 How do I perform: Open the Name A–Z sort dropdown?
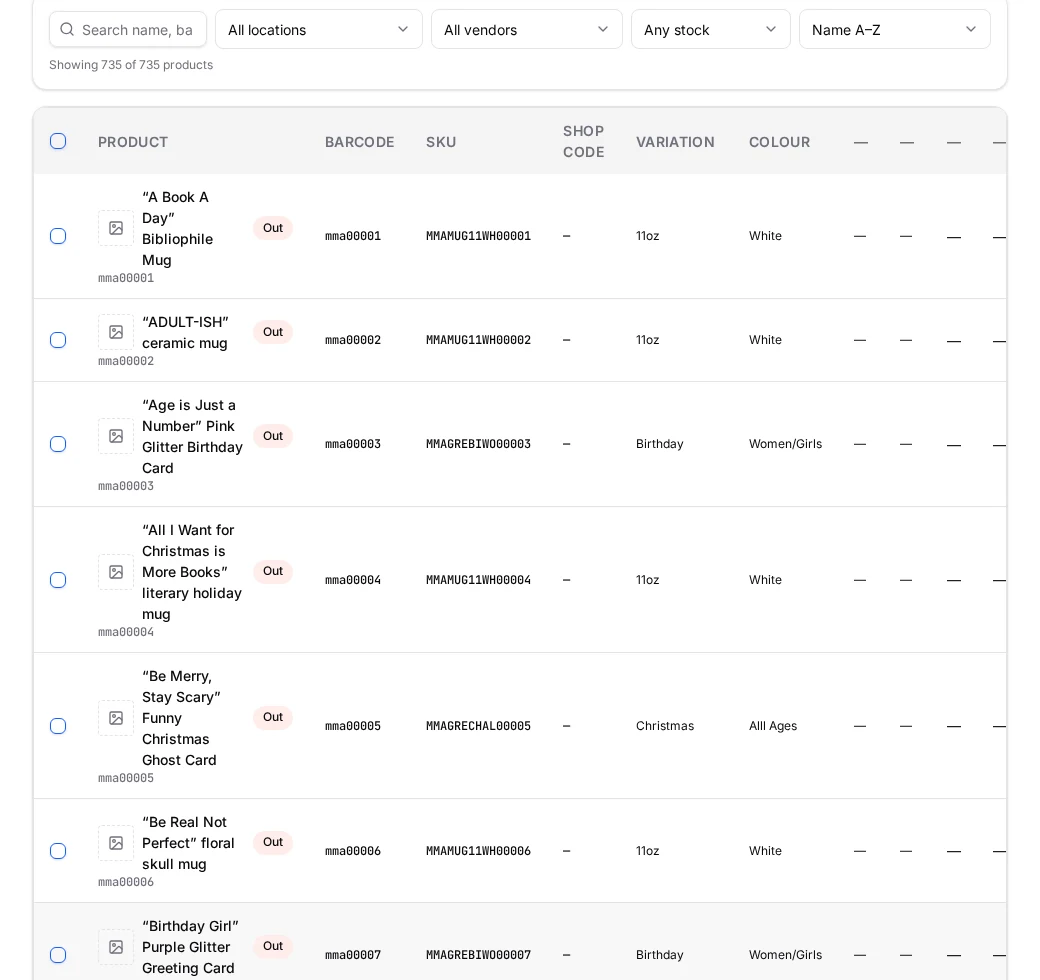click(895, 29)
